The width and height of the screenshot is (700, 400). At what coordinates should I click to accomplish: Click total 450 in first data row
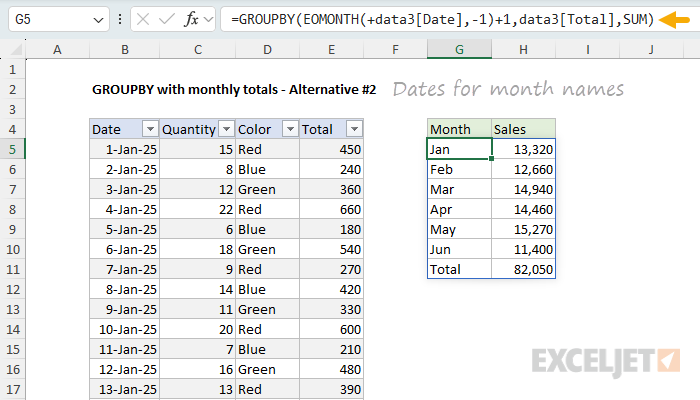[331, 149]
